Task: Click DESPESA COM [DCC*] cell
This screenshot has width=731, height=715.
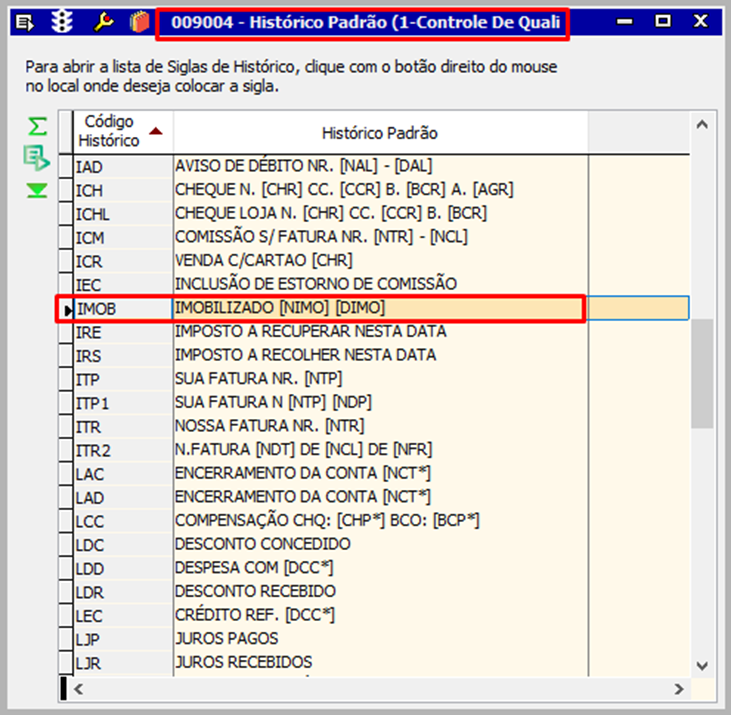Action: pos(380,568)
